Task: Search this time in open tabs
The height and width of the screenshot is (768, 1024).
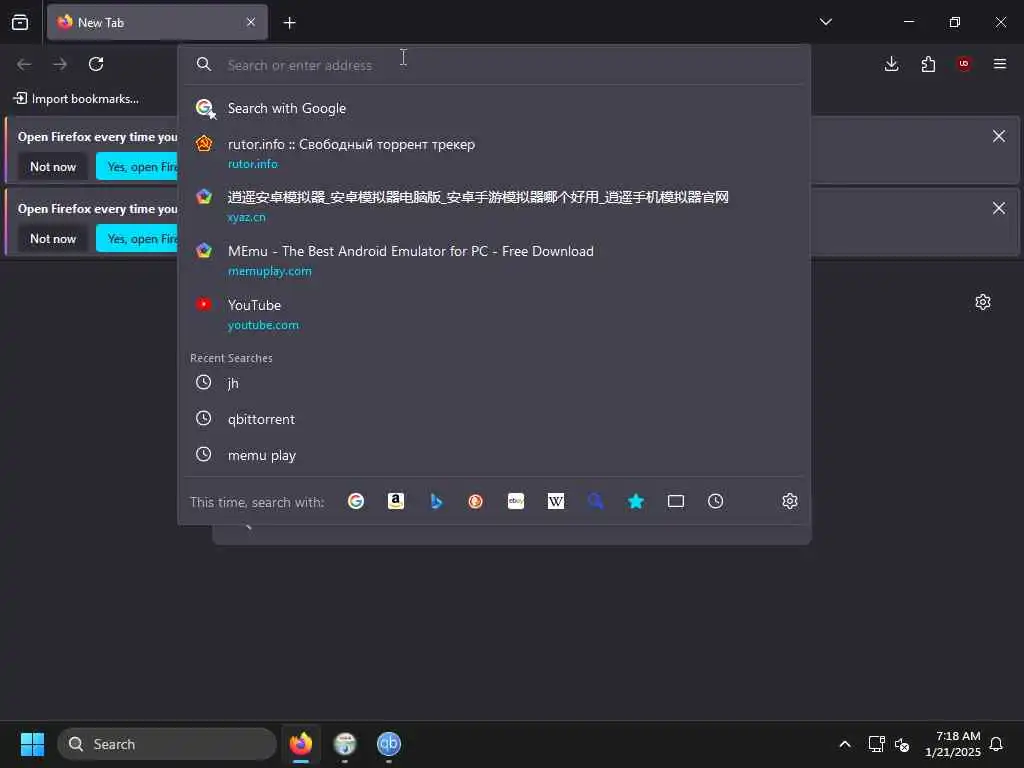Action: pos(676,501)
